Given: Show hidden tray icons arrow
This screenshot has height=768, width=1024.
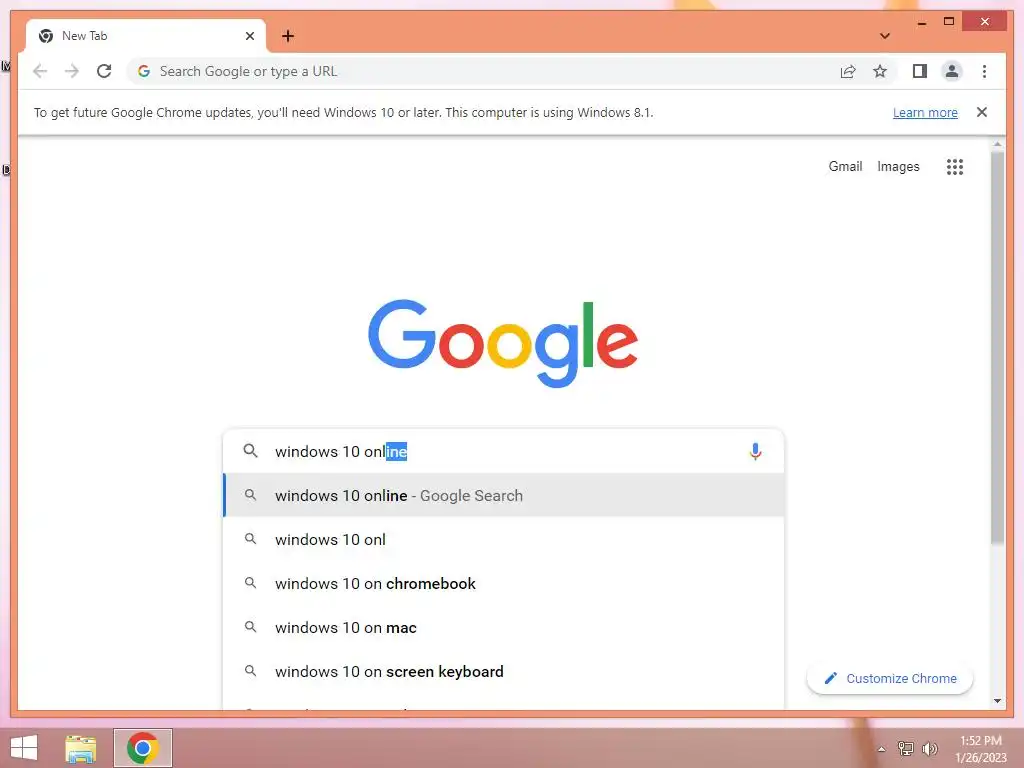Looking at the screenshot, I should click(882, 749).
